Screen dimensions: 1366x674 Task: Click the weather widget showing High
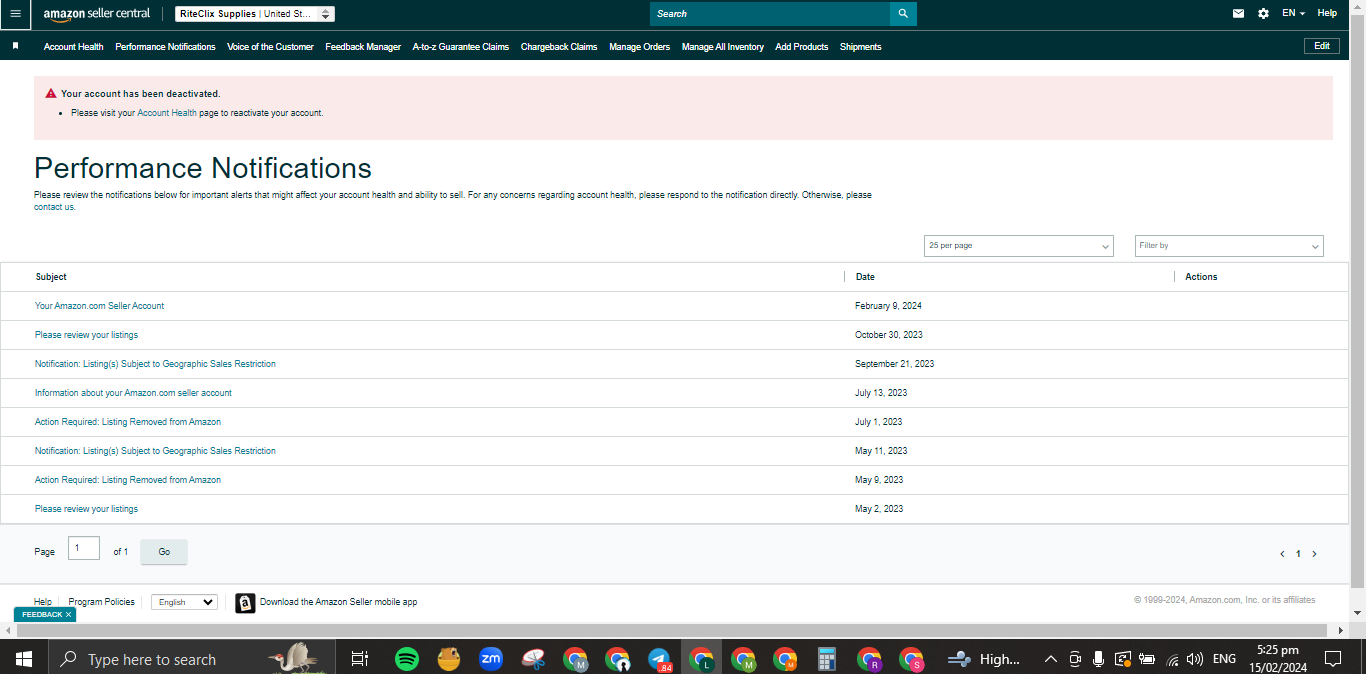click(x=984, y=659)
